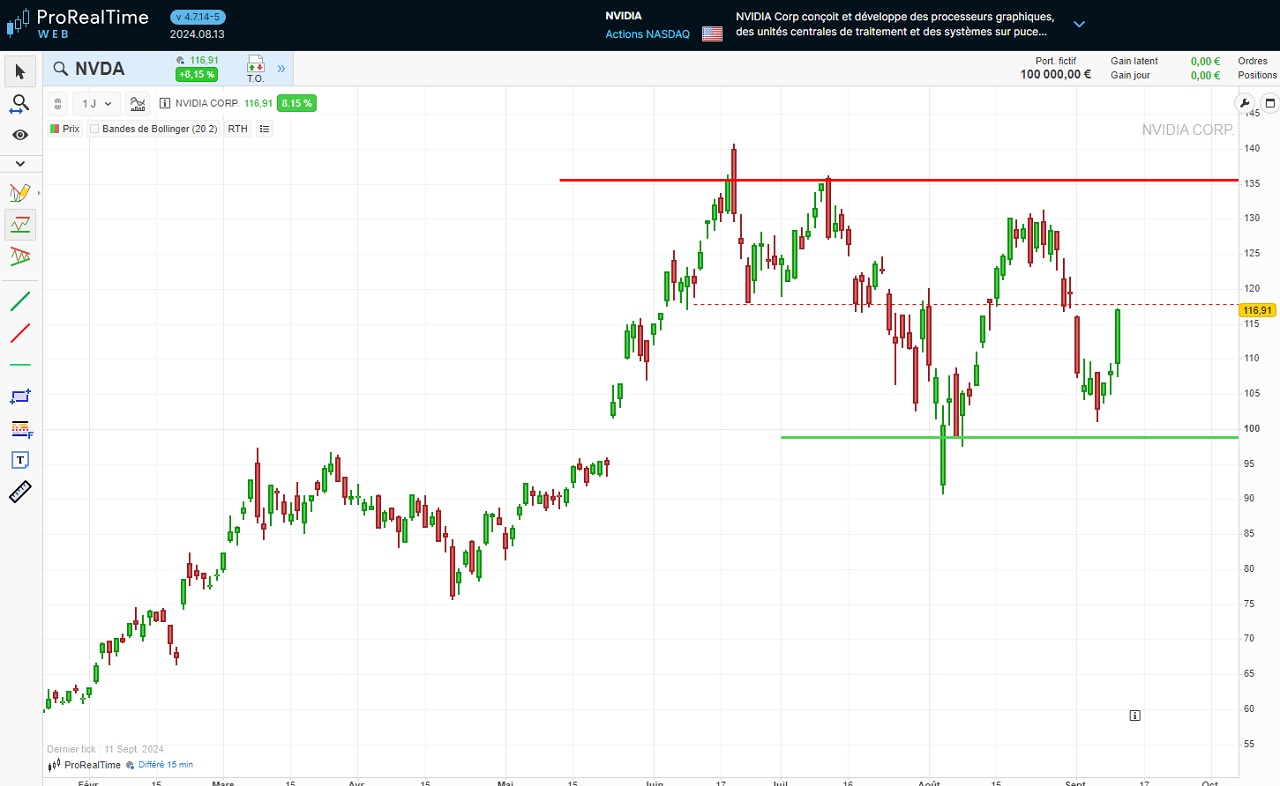Maximize the chart panel with square icon
The height and width of the screenshot is (786, 1280).
coord(1269,102)
